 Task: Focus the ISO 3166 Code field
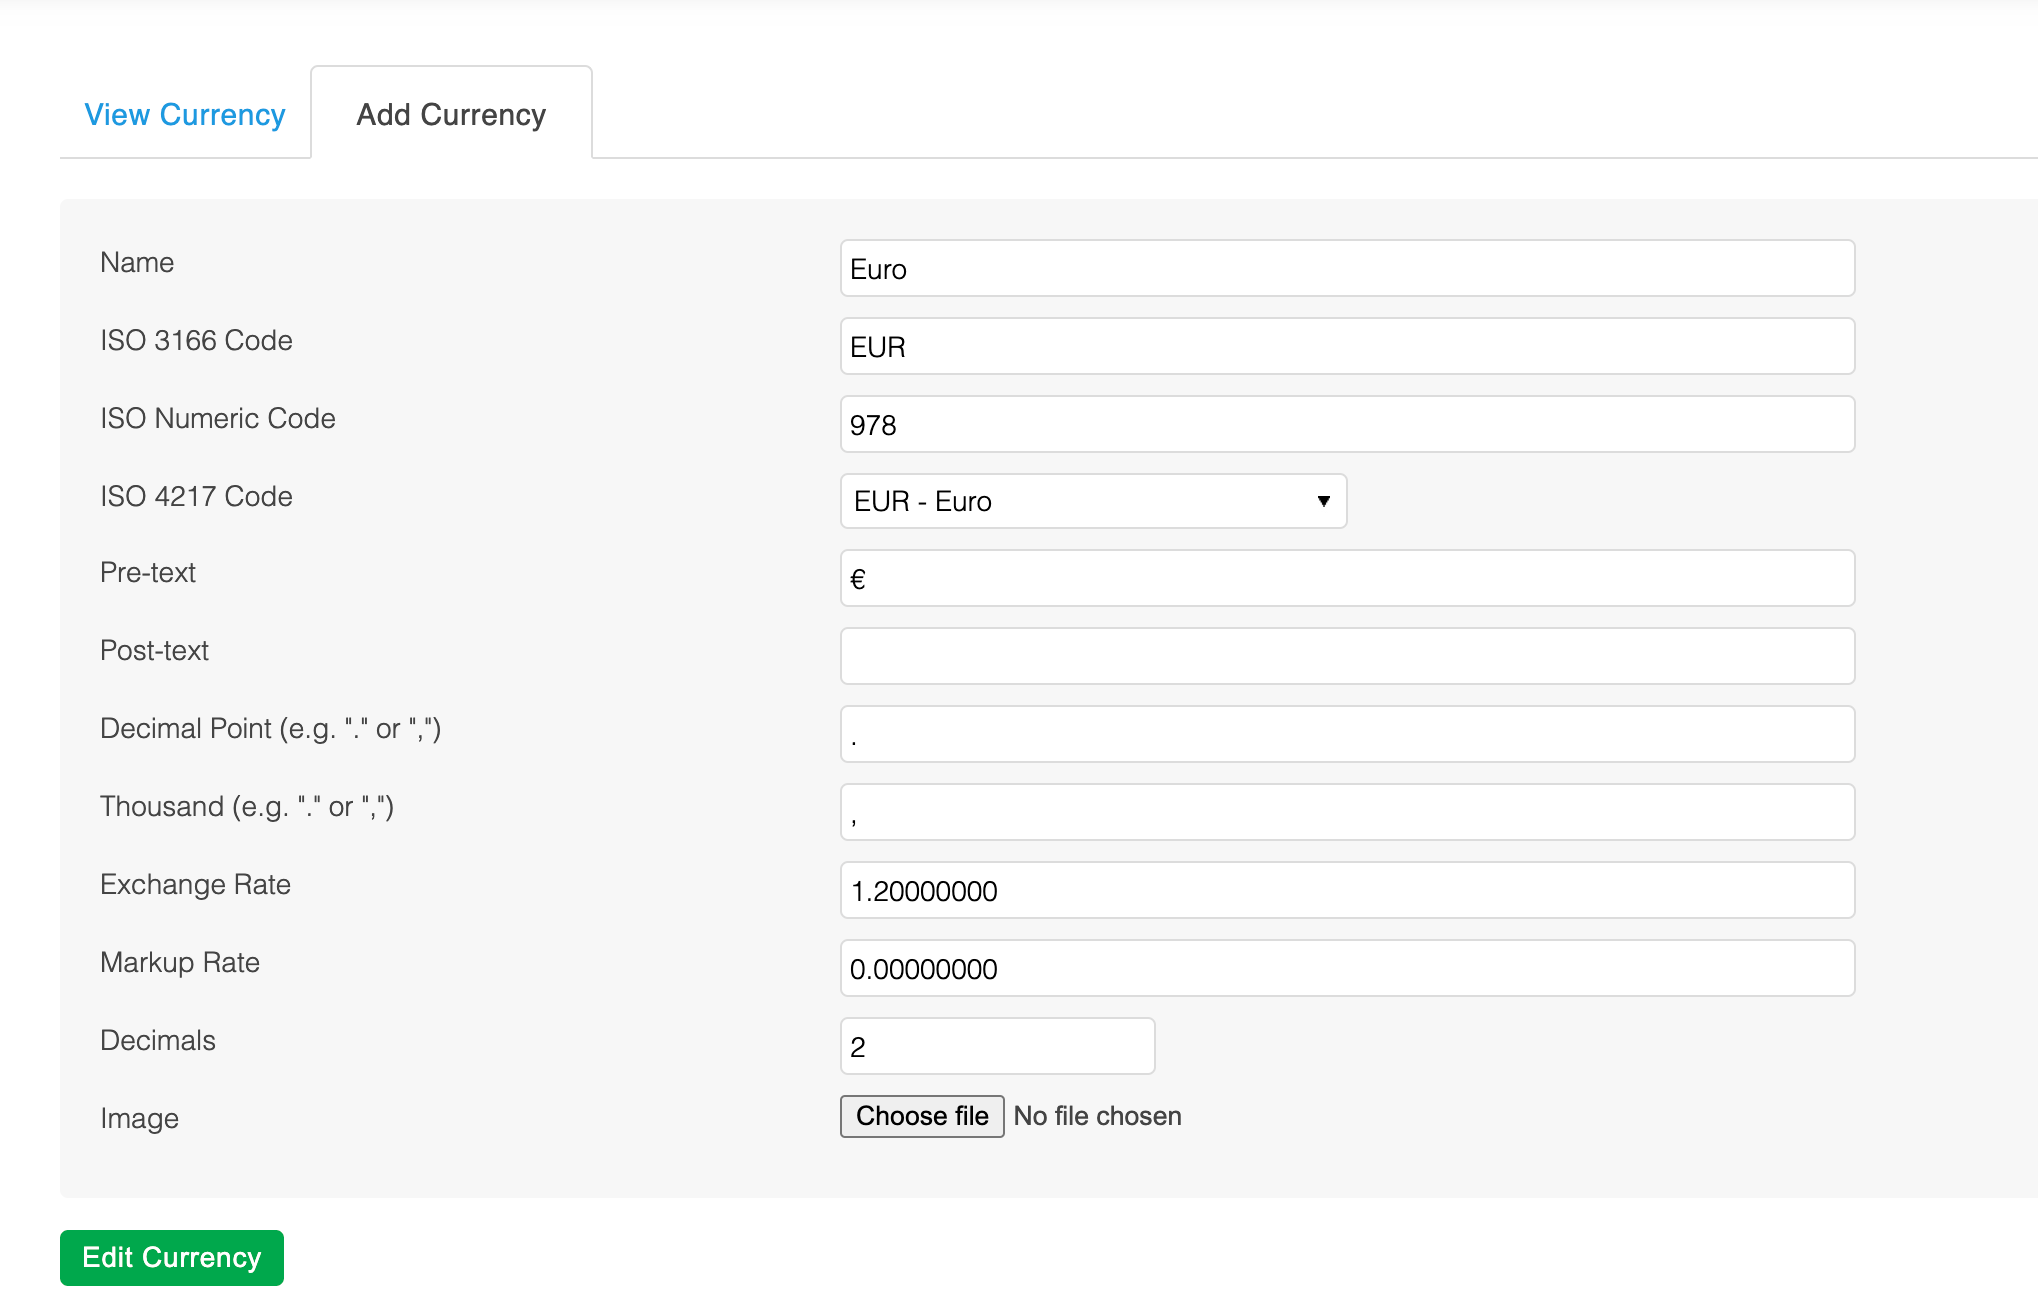click(1346, 347)
